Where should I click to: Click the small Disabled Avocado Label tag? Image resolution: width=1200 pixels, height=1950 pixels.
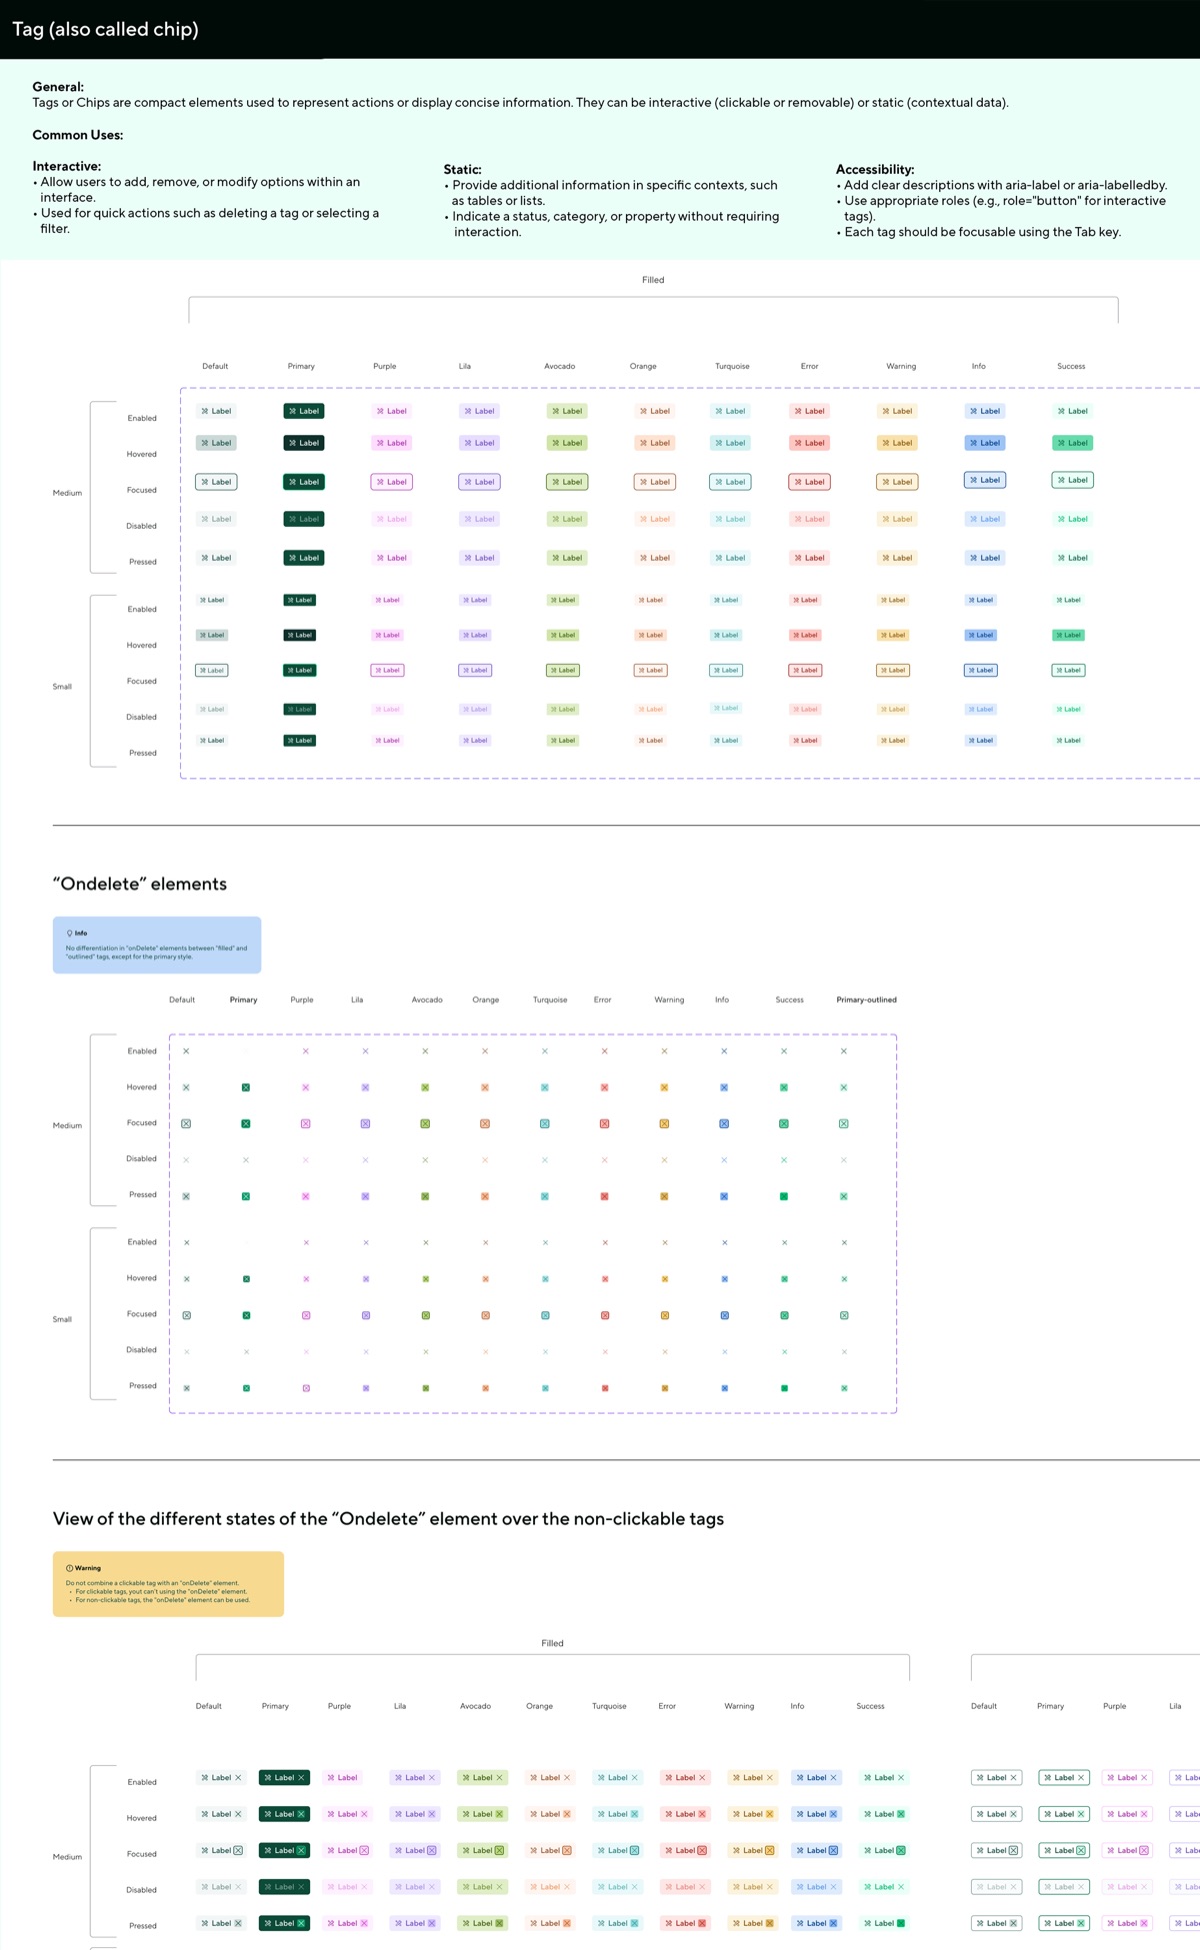pos(563,709)
